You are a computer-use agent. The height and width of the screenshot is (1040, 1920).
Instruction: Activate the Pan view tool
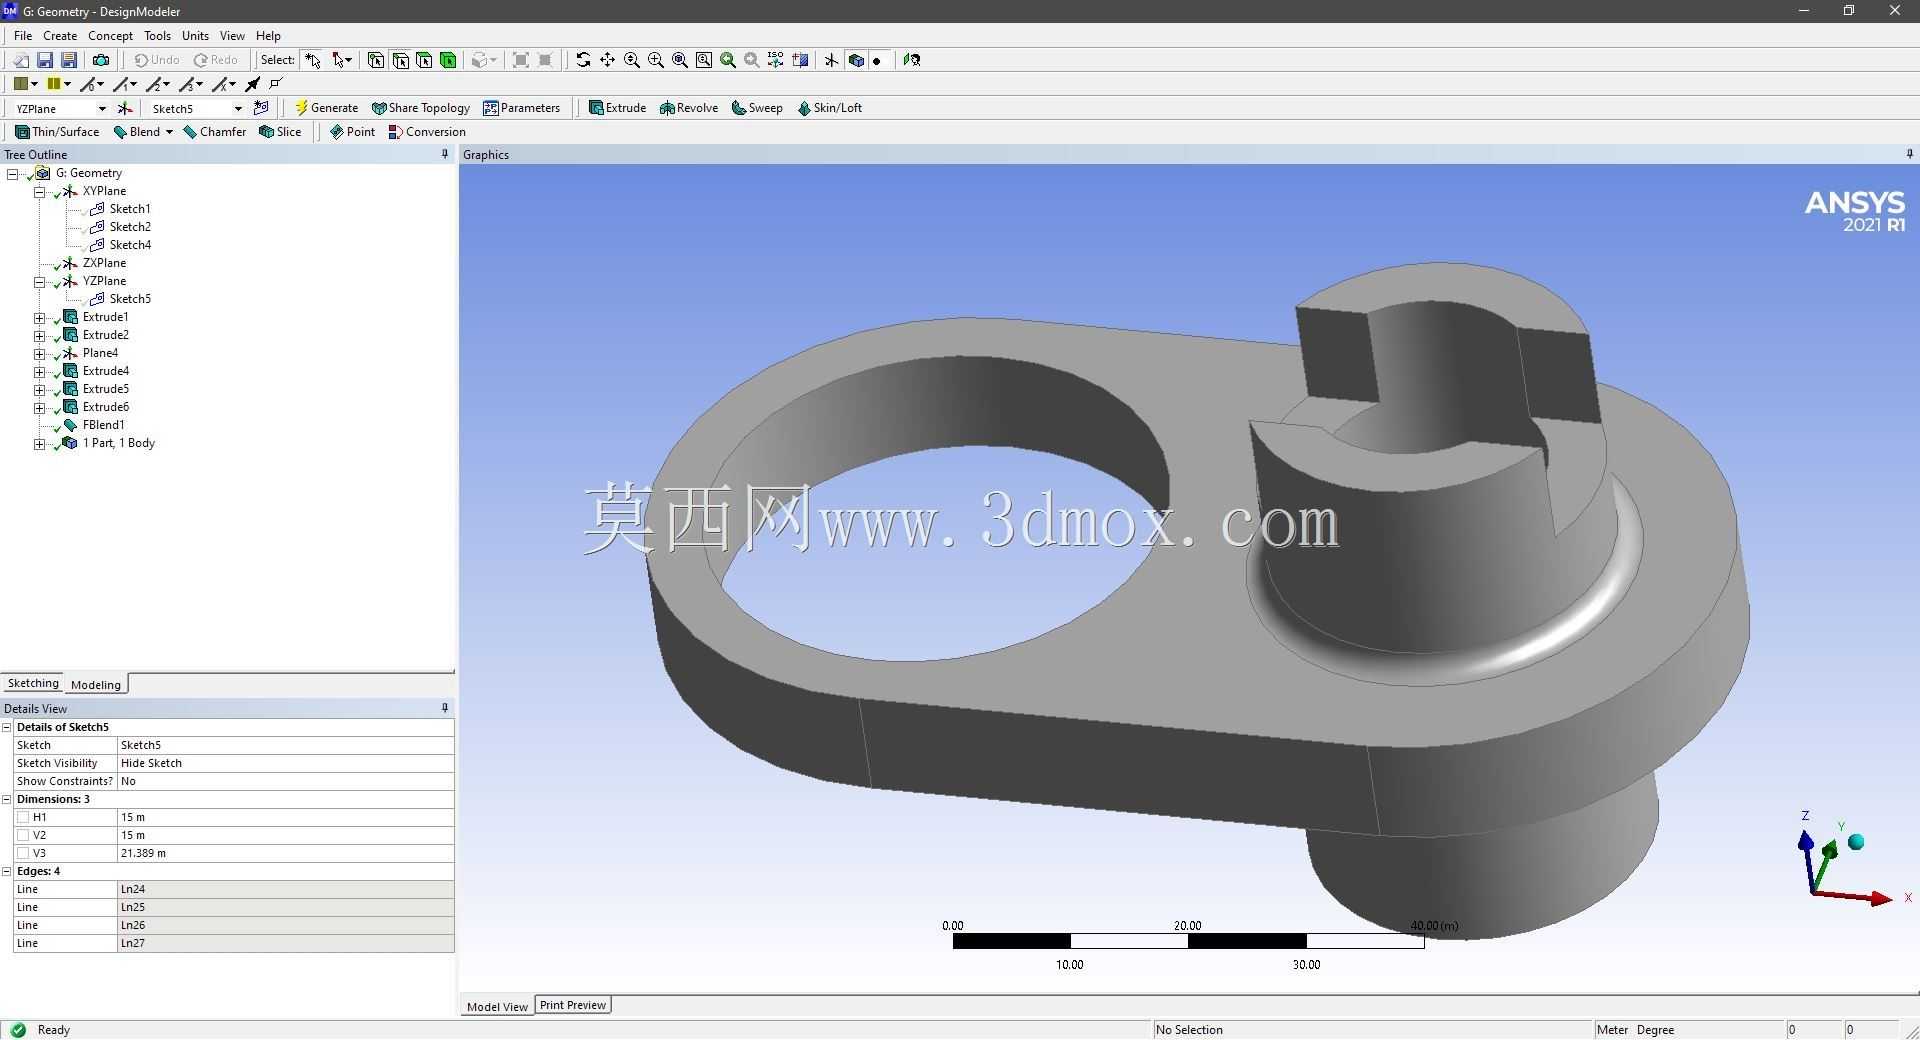(607, 60)
